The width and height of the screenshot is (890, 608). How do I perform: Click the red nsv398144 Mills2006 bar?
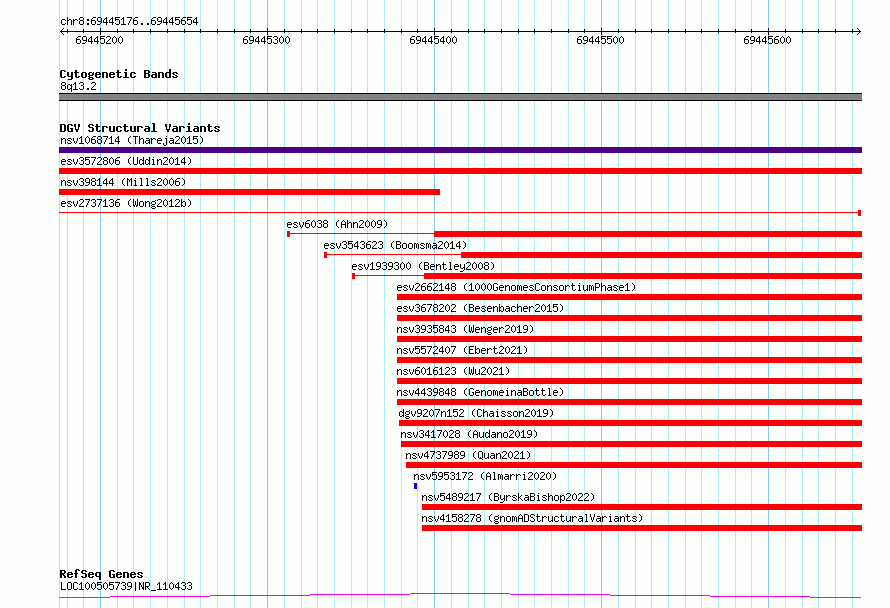point(249,192)
